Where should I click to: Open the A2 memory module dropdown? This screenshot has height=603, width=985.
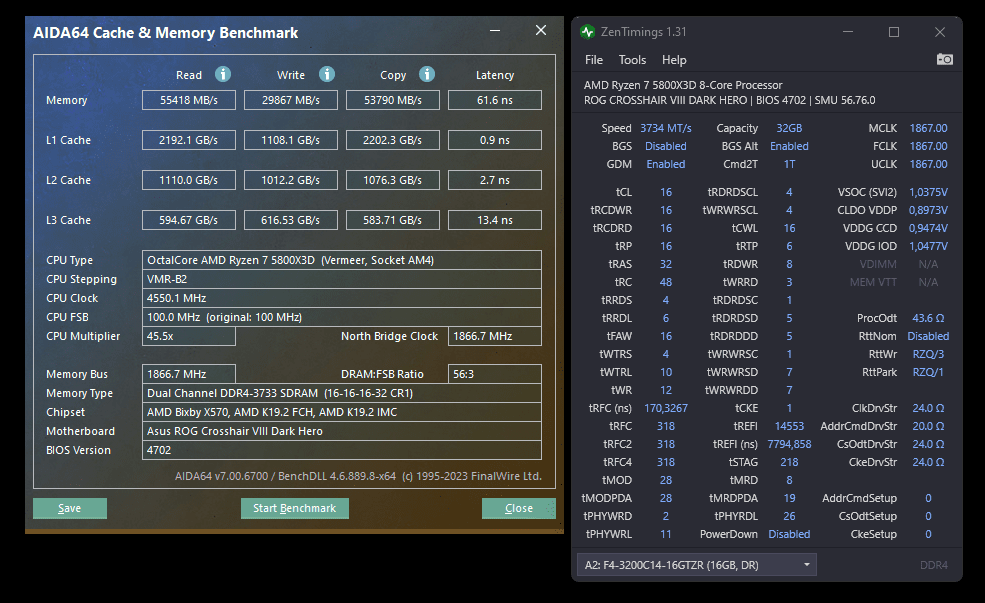(697, 565)
